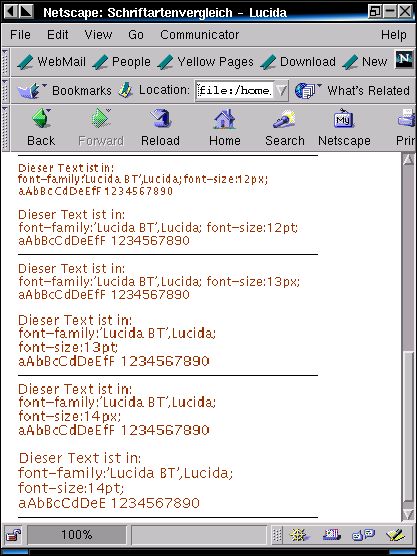
Task: Collapse the personal toolbar via its grip handle
Action: coord(5,62)
